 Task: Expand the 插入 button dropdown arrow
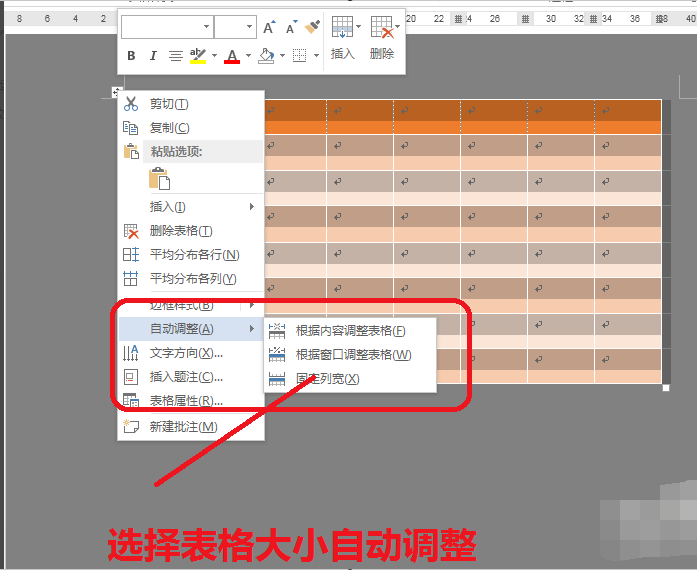click(x=358, y=27)
